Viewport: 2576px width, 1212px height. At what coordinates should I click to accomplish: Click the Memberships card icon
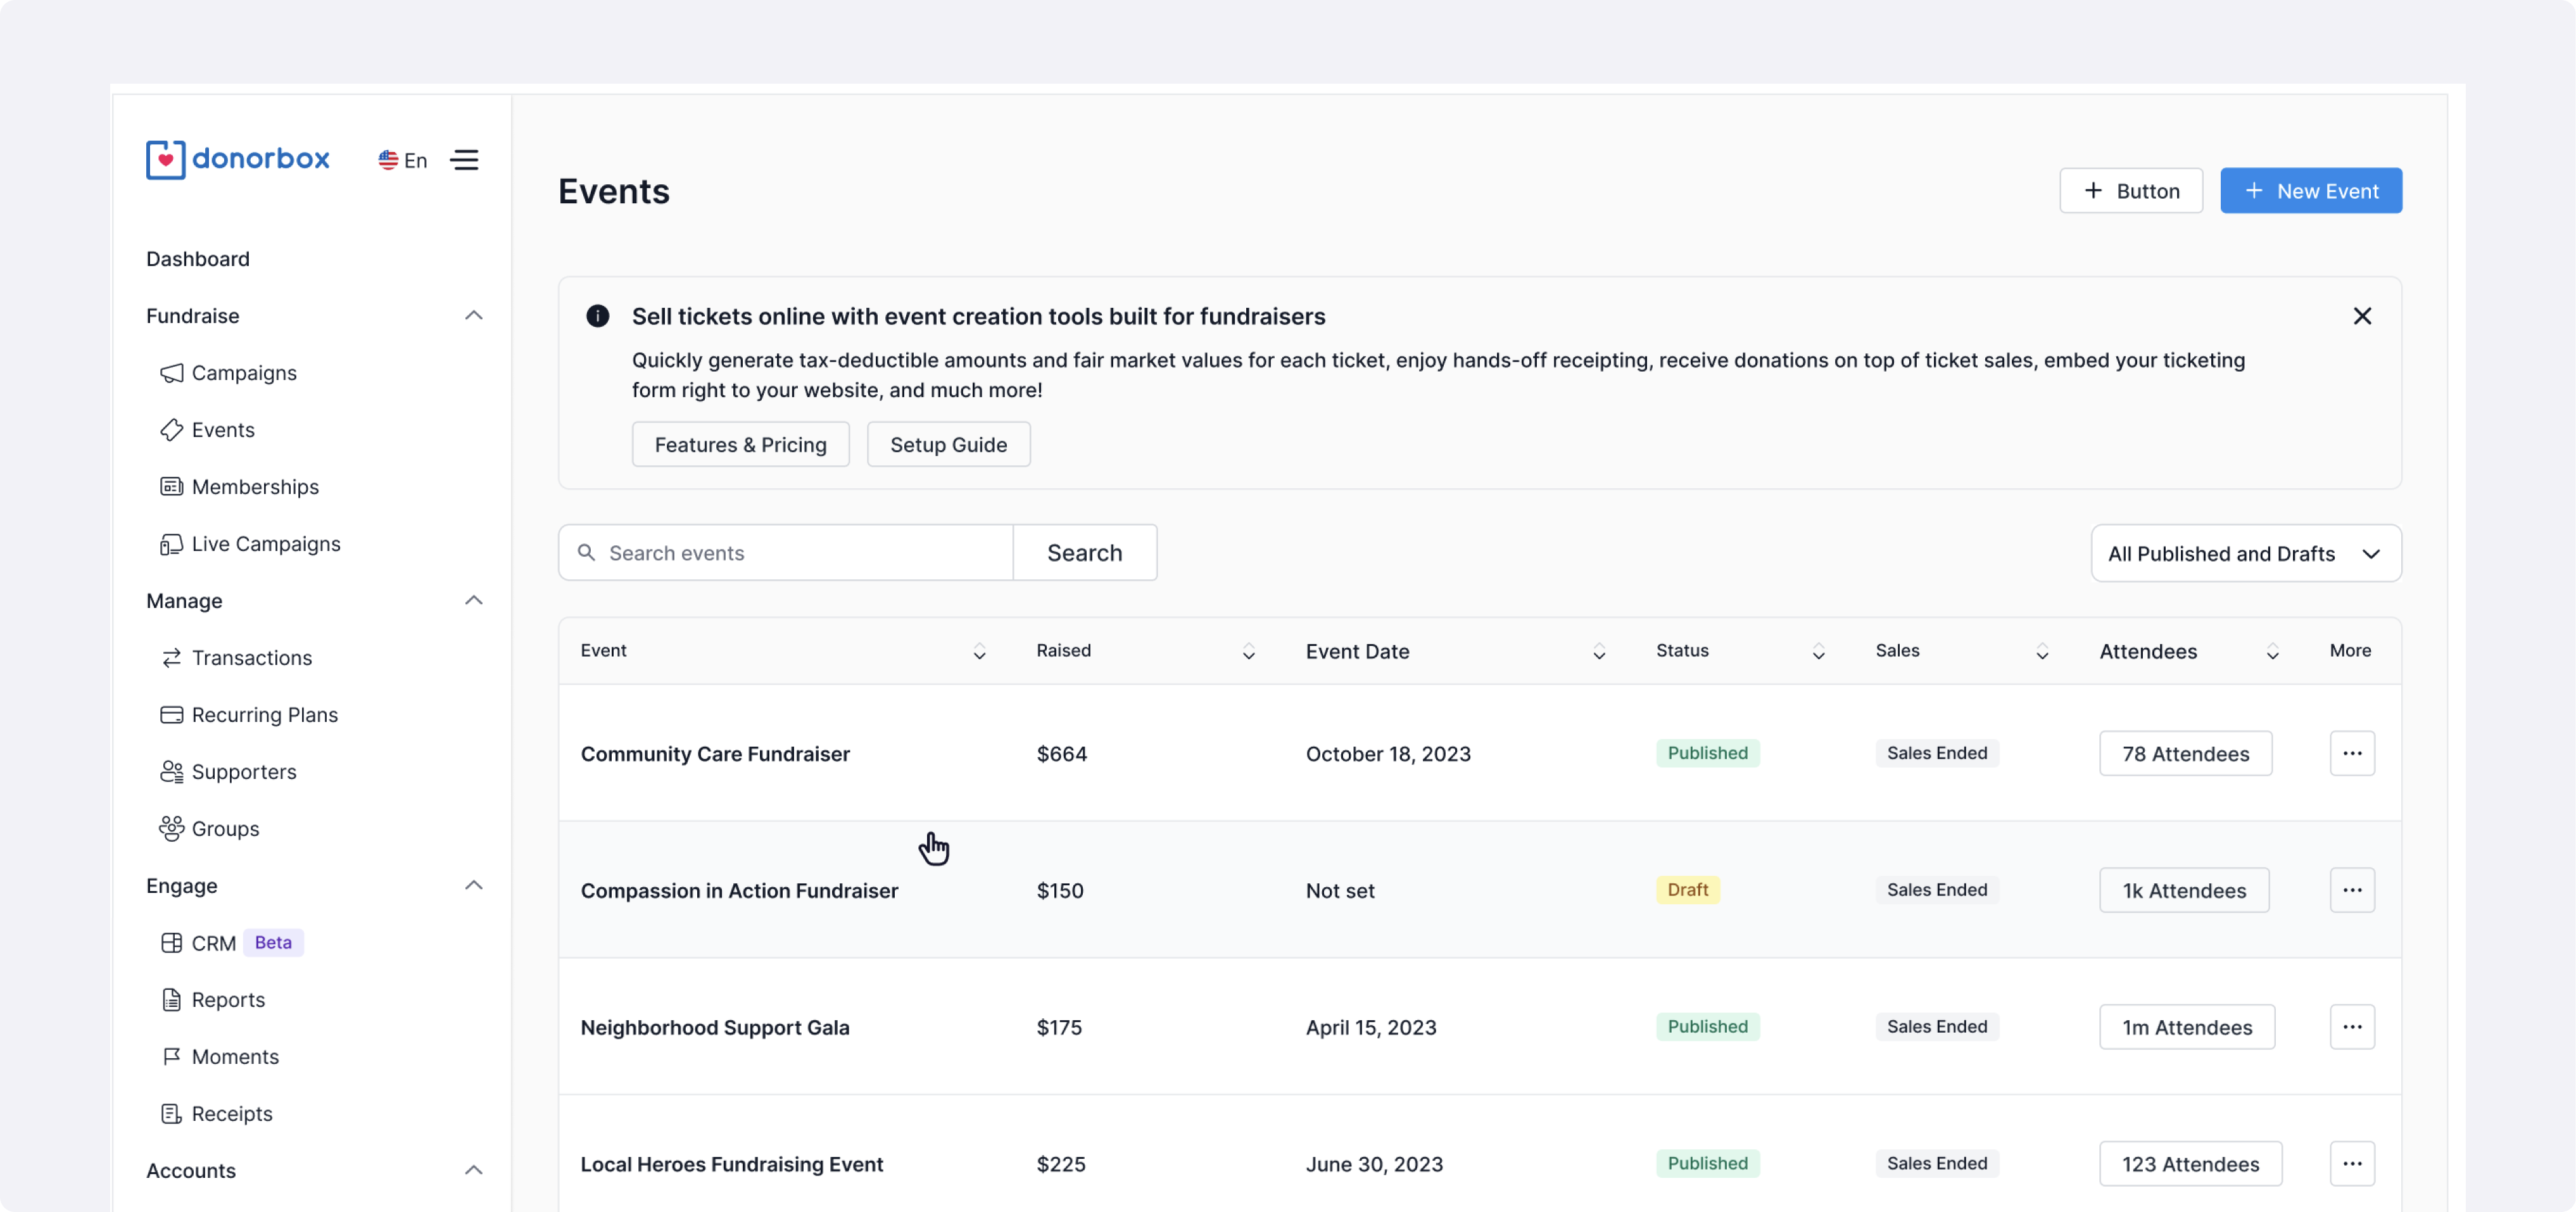pos(171,487)
